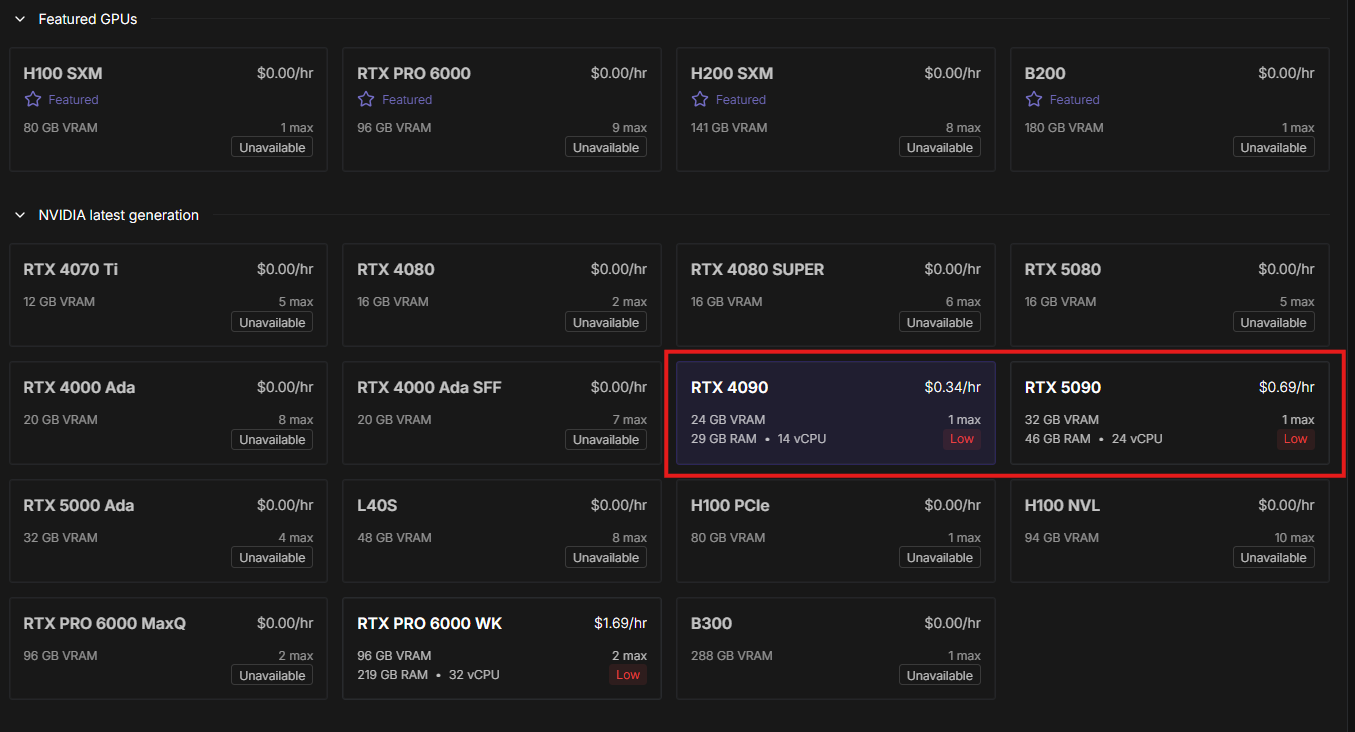The height and width of the screenshot is (732, 1355).
Task: Choose the RTX 5090 GPU card
Action: coord(1170,413)
